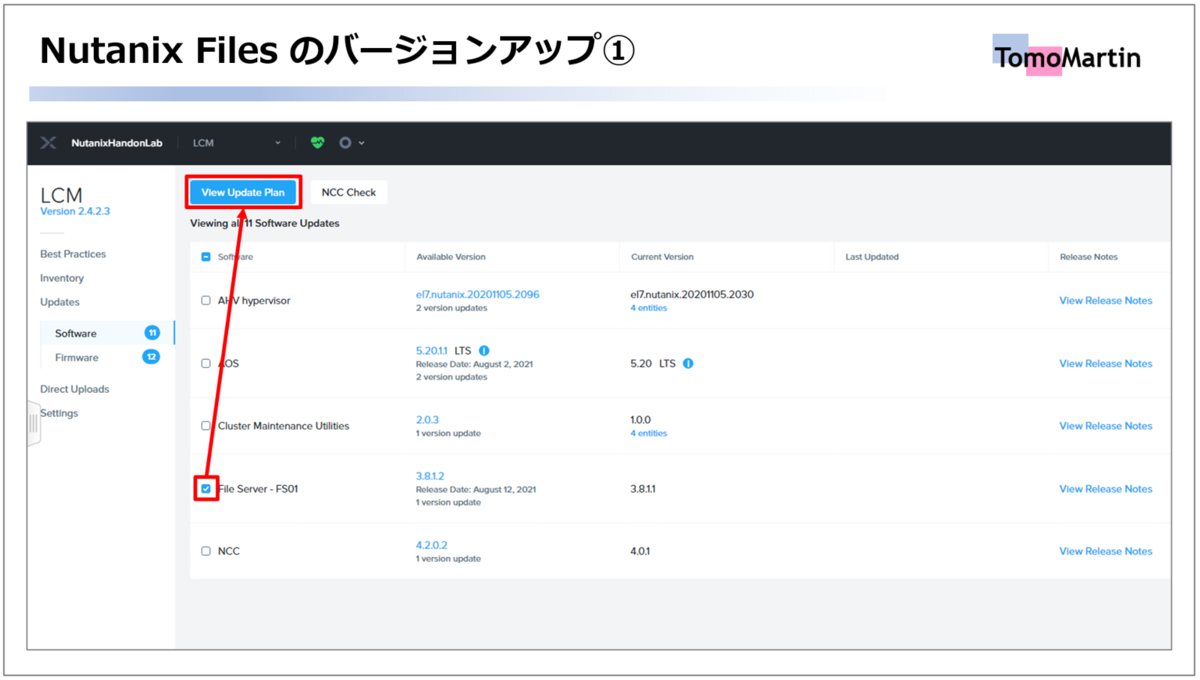Check the Cluster Maintenance Utilities checkbox
1200x680 pixels.
coord(206,426)
